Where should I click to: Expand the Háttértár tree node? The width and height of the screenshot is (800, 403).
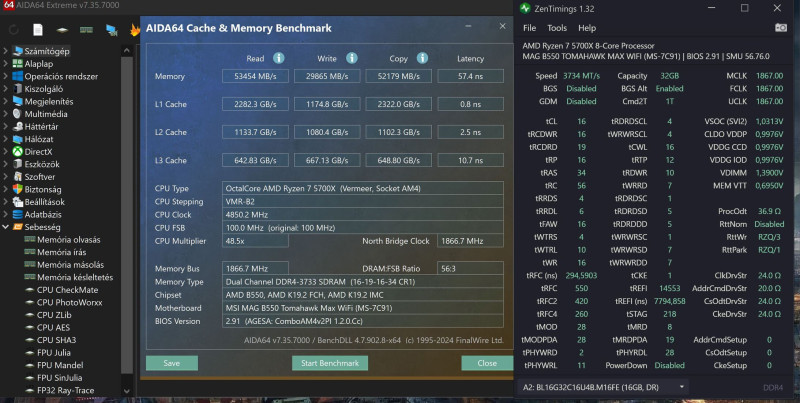pos(6,127)
